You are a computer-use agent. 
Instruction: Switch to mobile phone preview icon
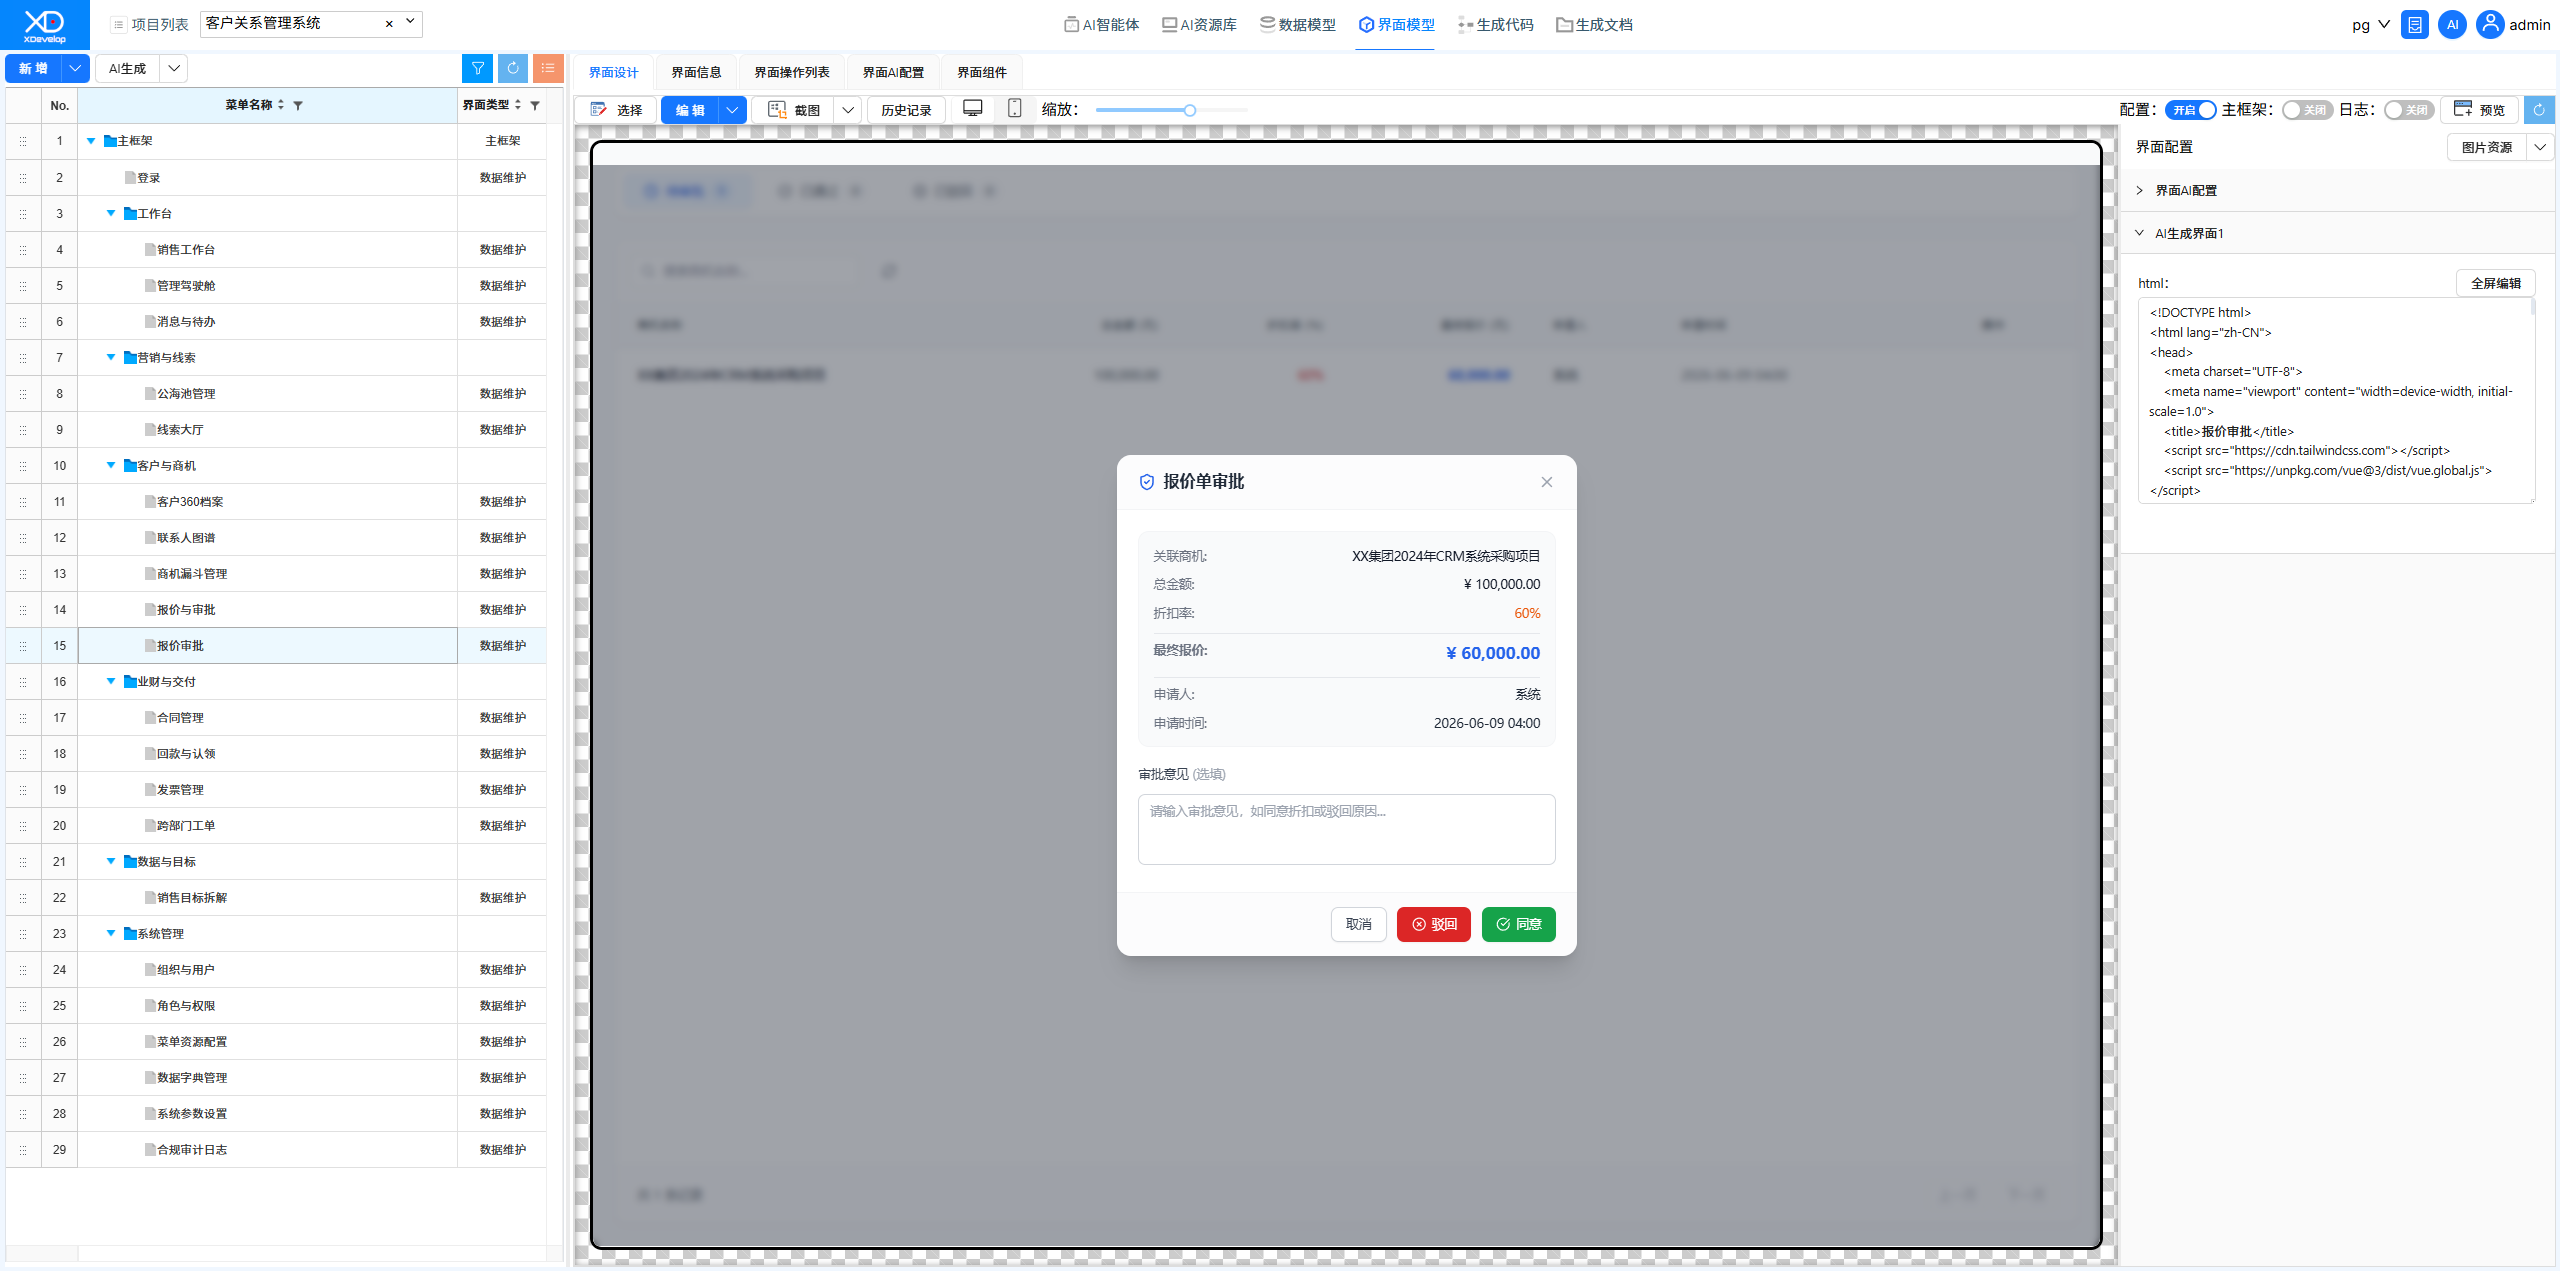click(x=1014, y=109)
